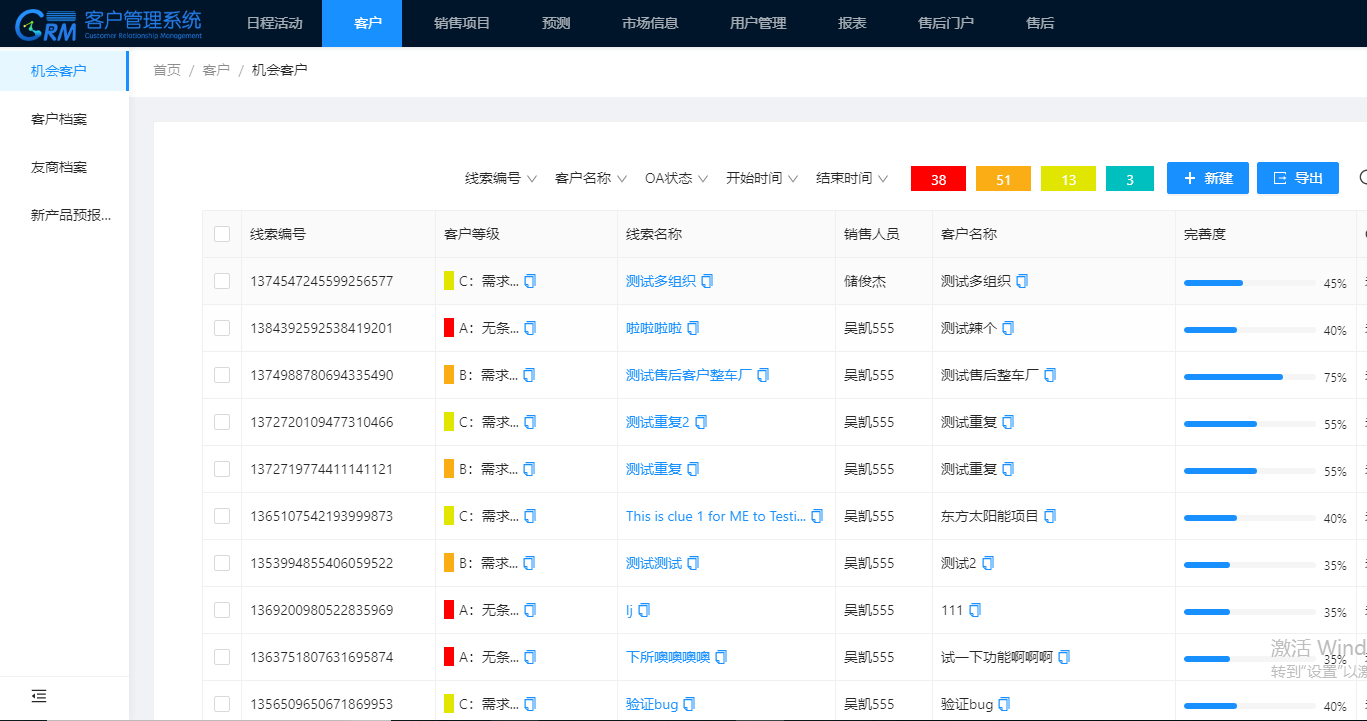Open the 销售项目 top menu
This screenshot has height=721, width=1367.
pyautogui.click(x=462, y=23)
